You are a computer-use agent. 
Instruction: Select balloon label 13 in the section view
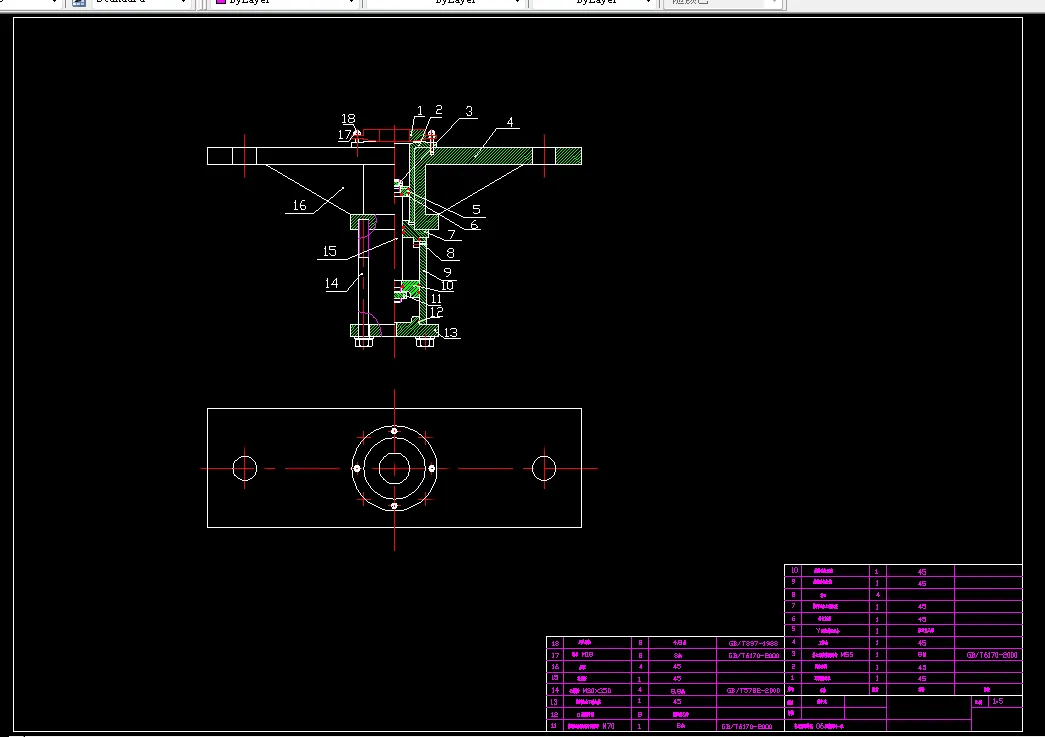[x=451, y=333]
